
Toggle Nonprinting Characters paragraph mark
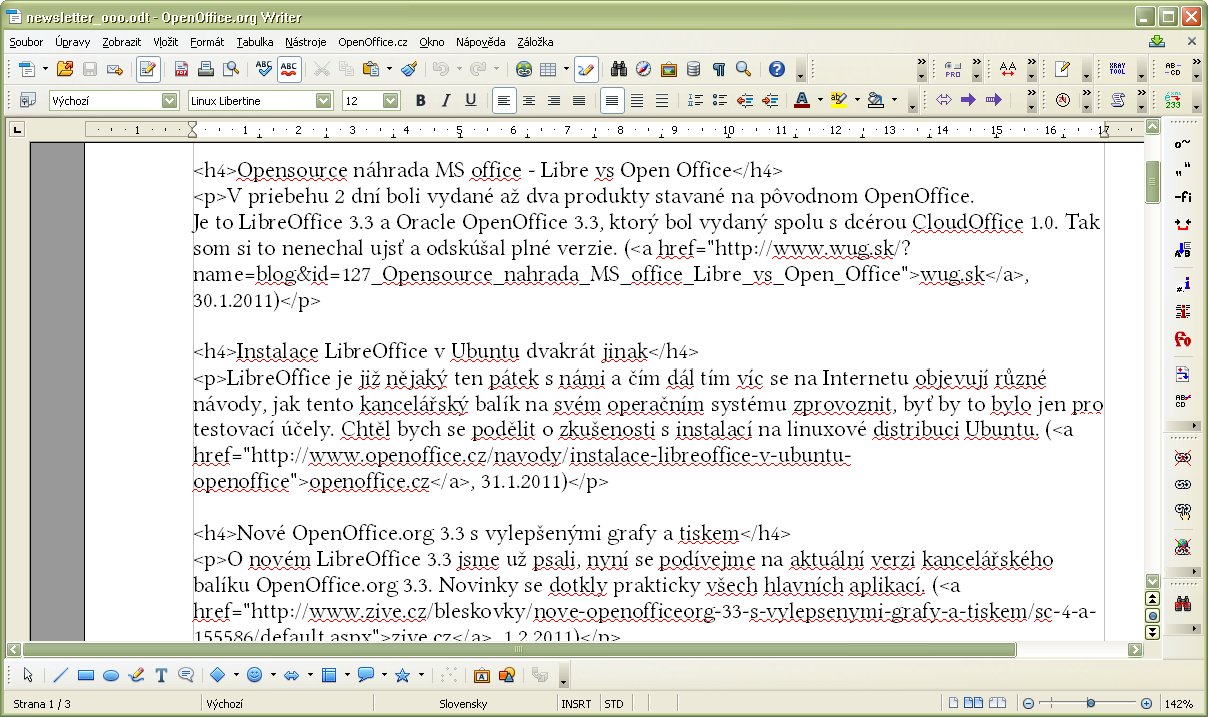point(718,69)
